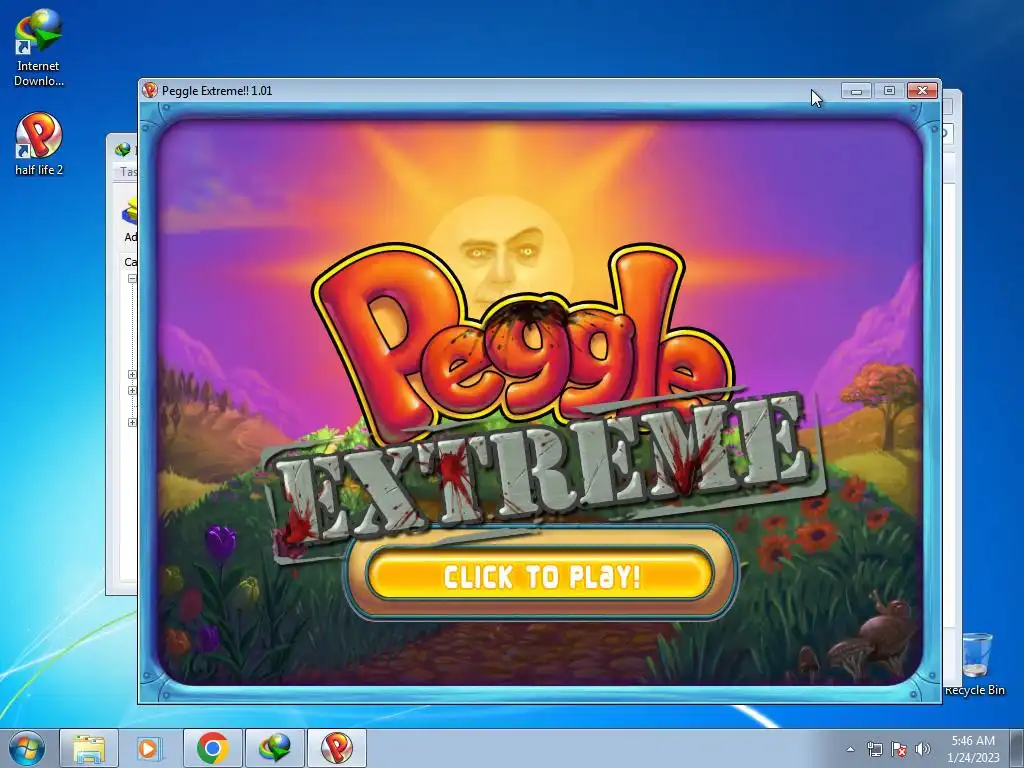Open Tasks menu in background download manager
1024x768 pixels.
(128, 172)
